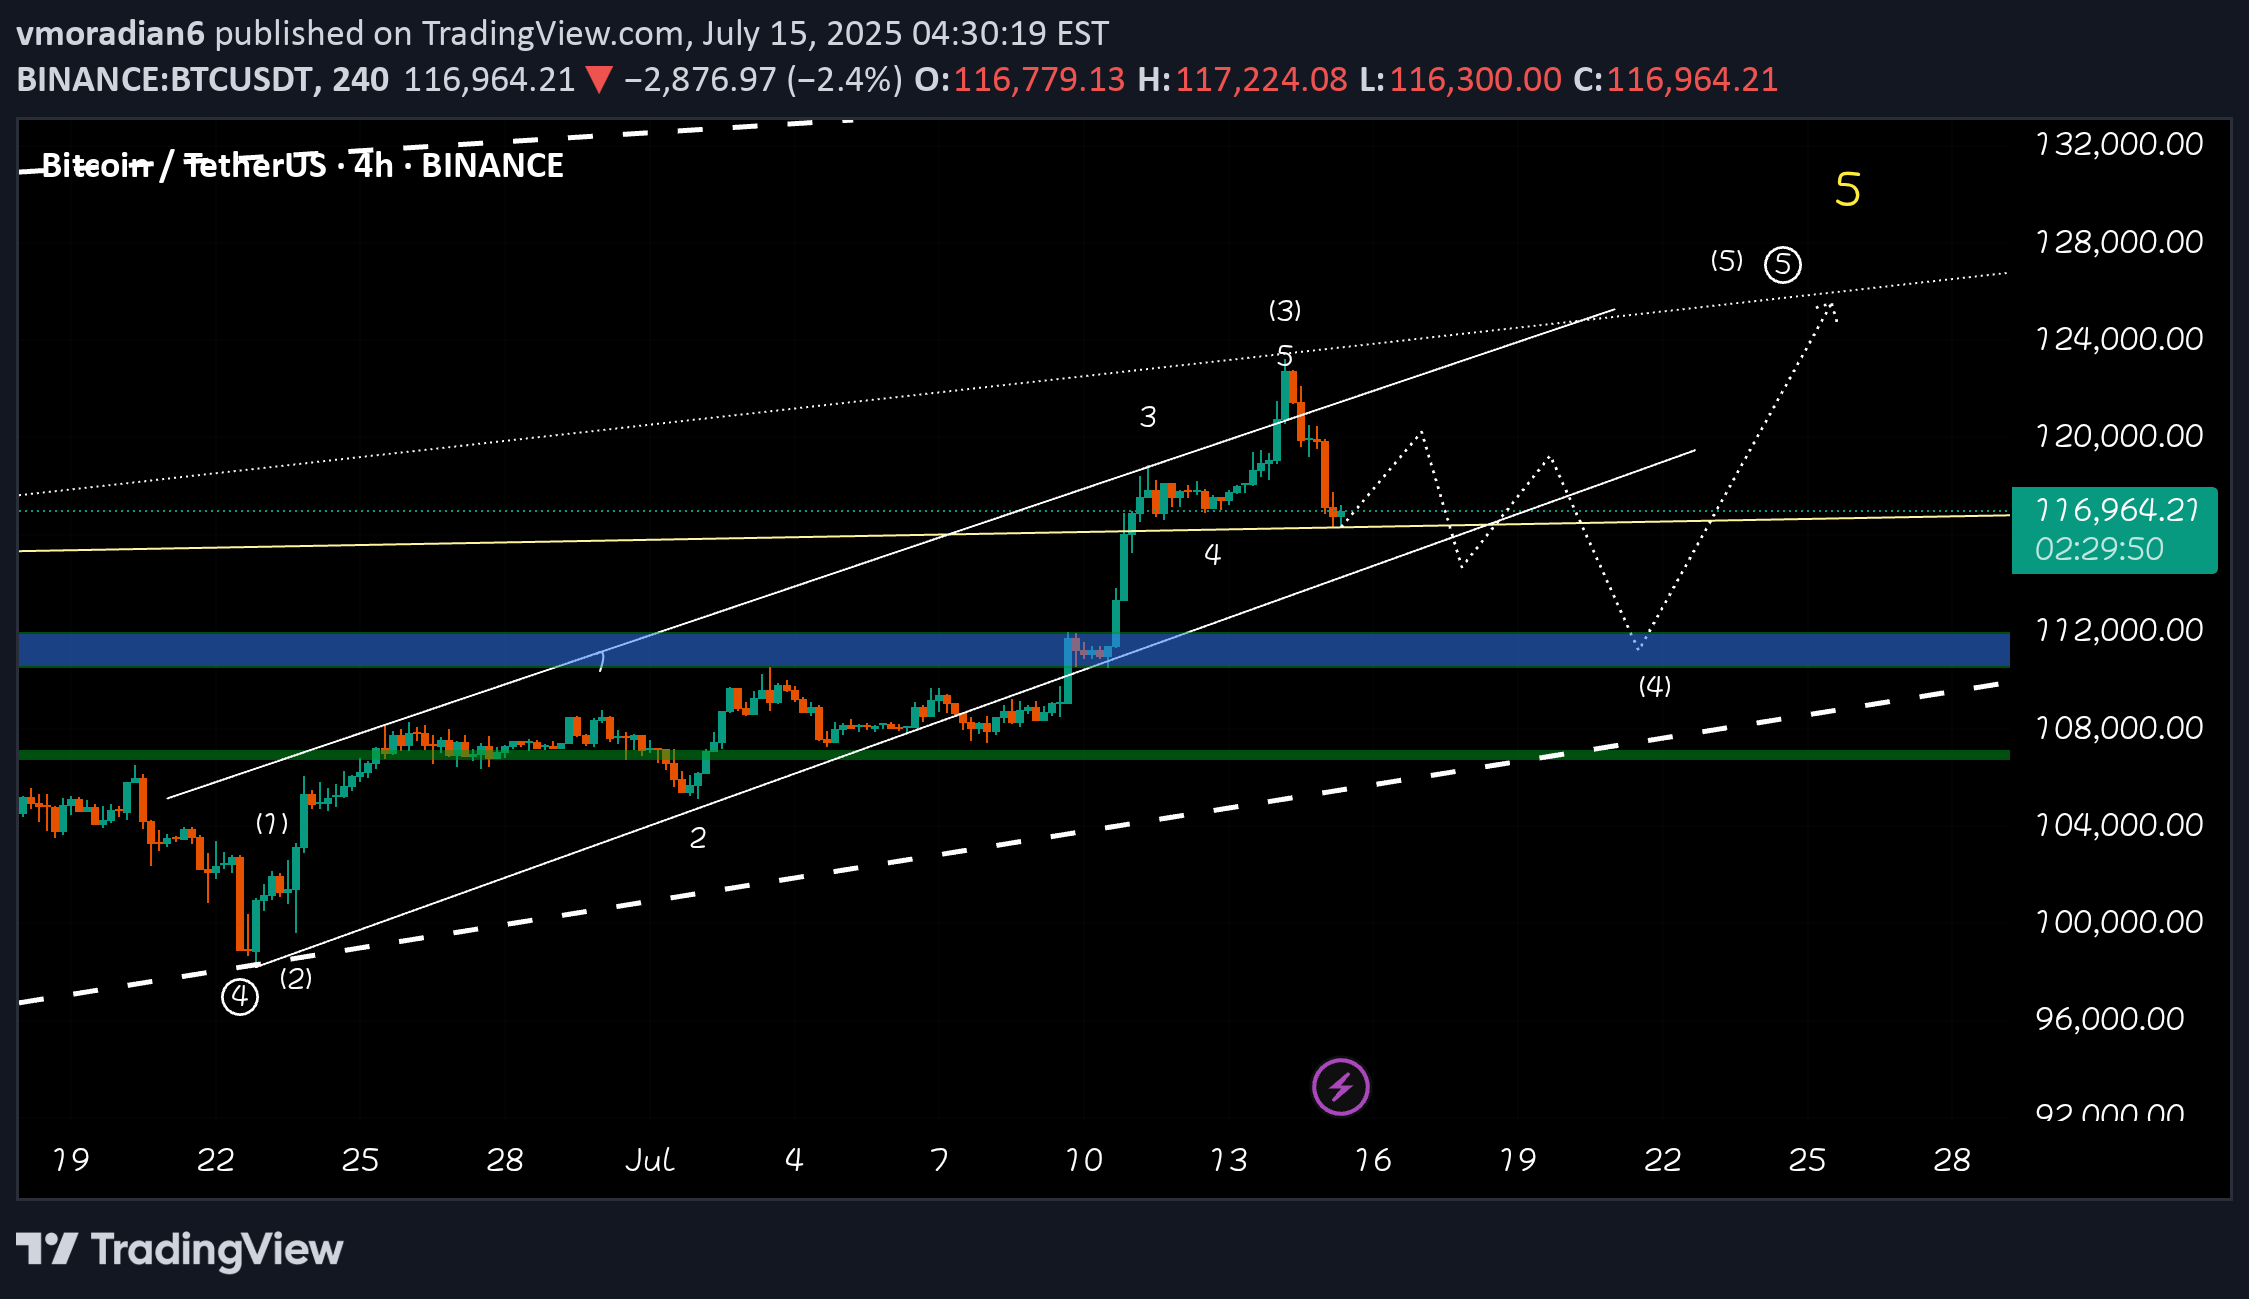
Task: Click the 02:29:50 candle countdown
Action: [2099, 549]
